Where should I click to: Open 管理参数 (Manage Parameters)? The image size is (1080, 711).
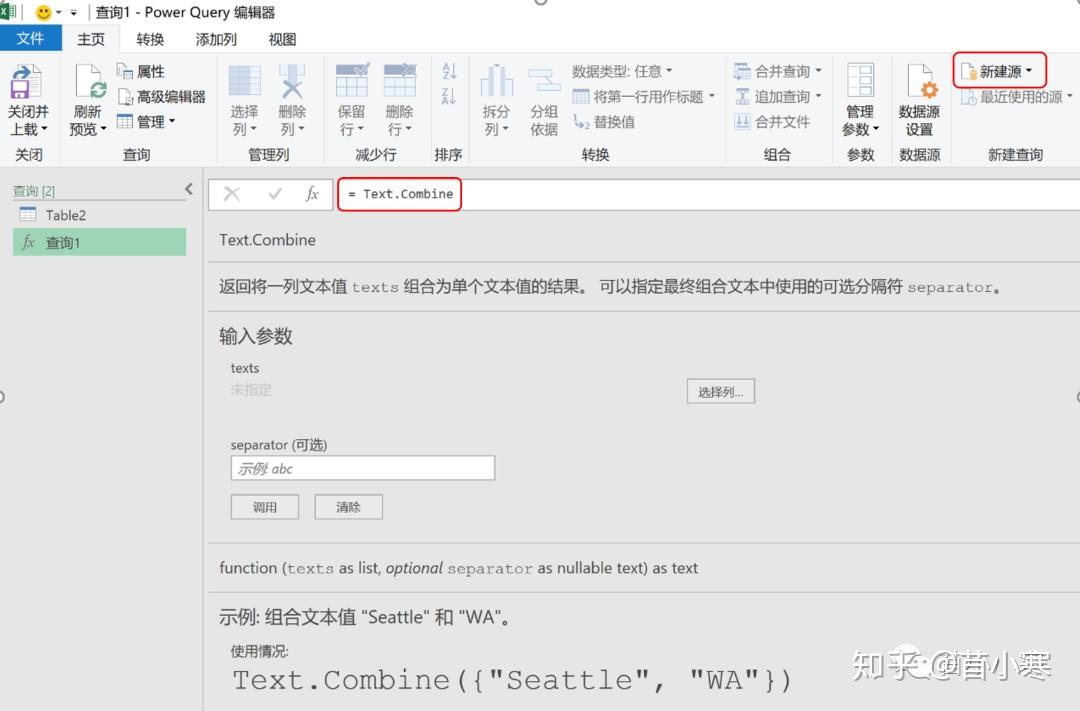pyautogui.click(x=859, y=99)
